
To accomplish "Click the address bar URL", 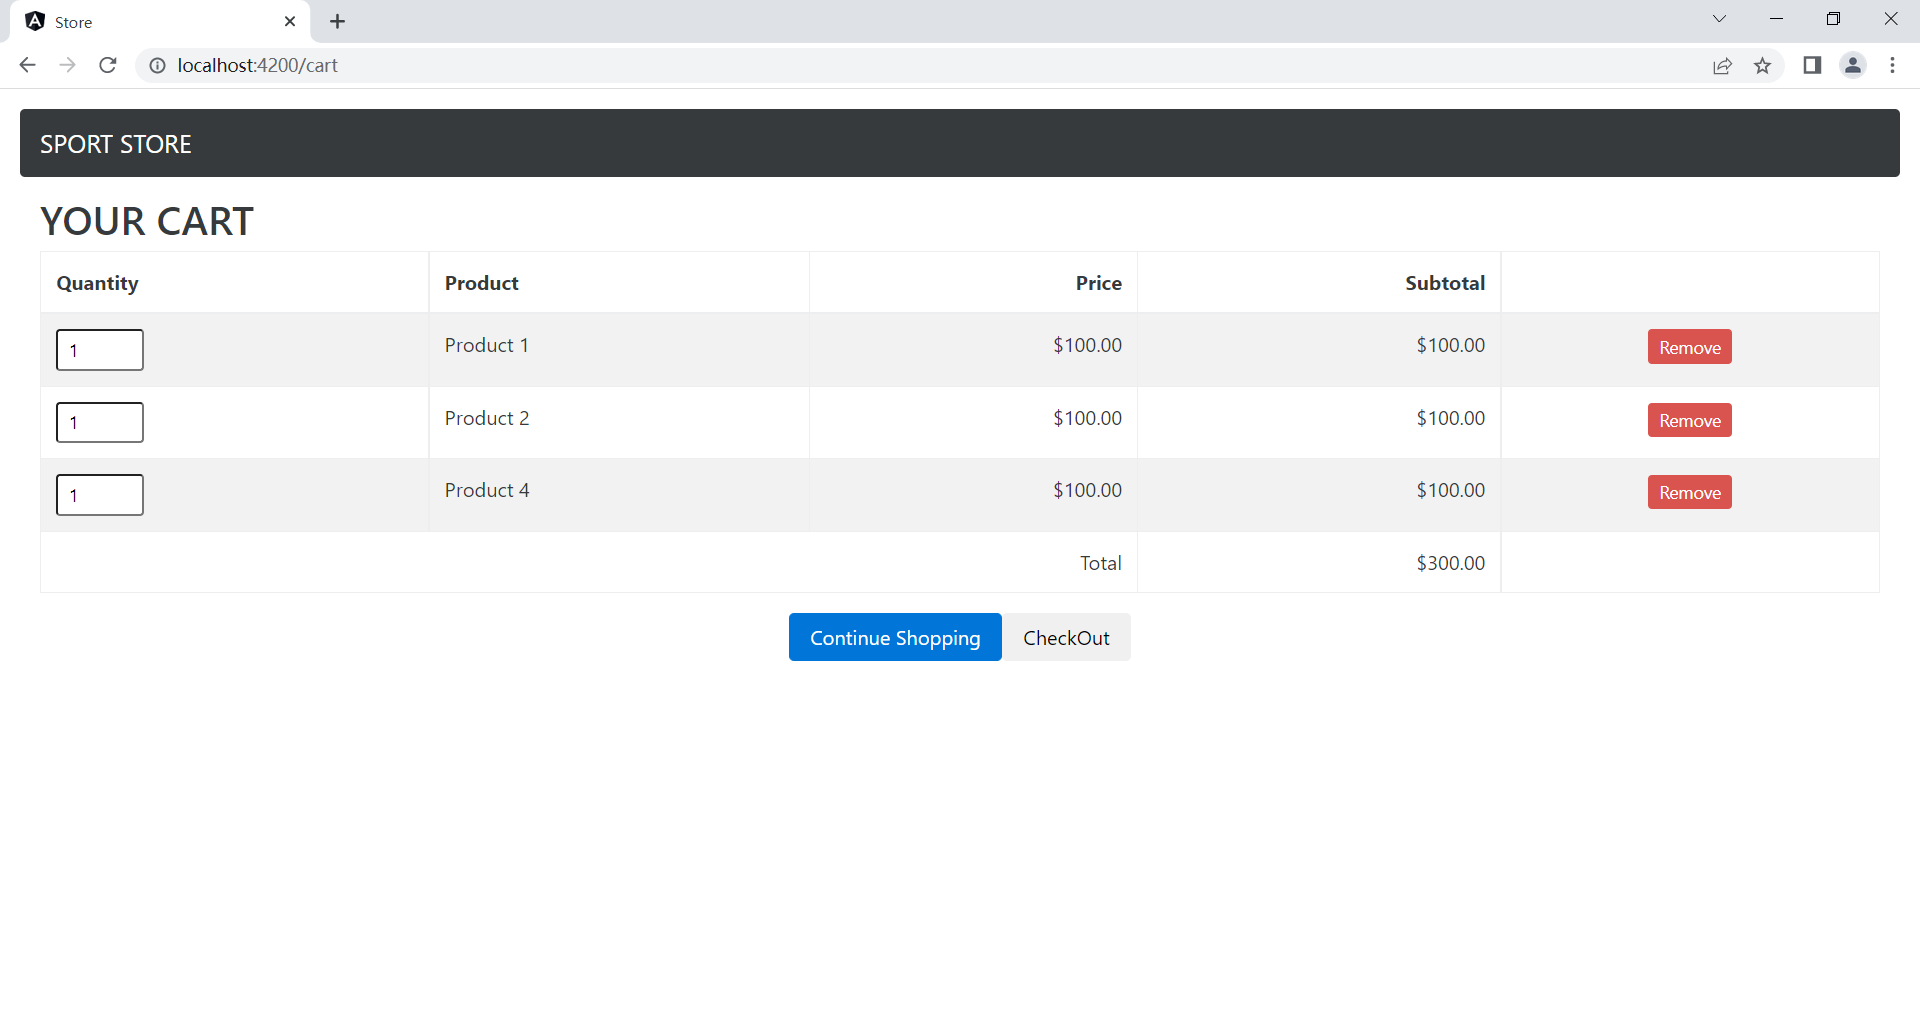I will pyautogui.click(x=257, y=65).
